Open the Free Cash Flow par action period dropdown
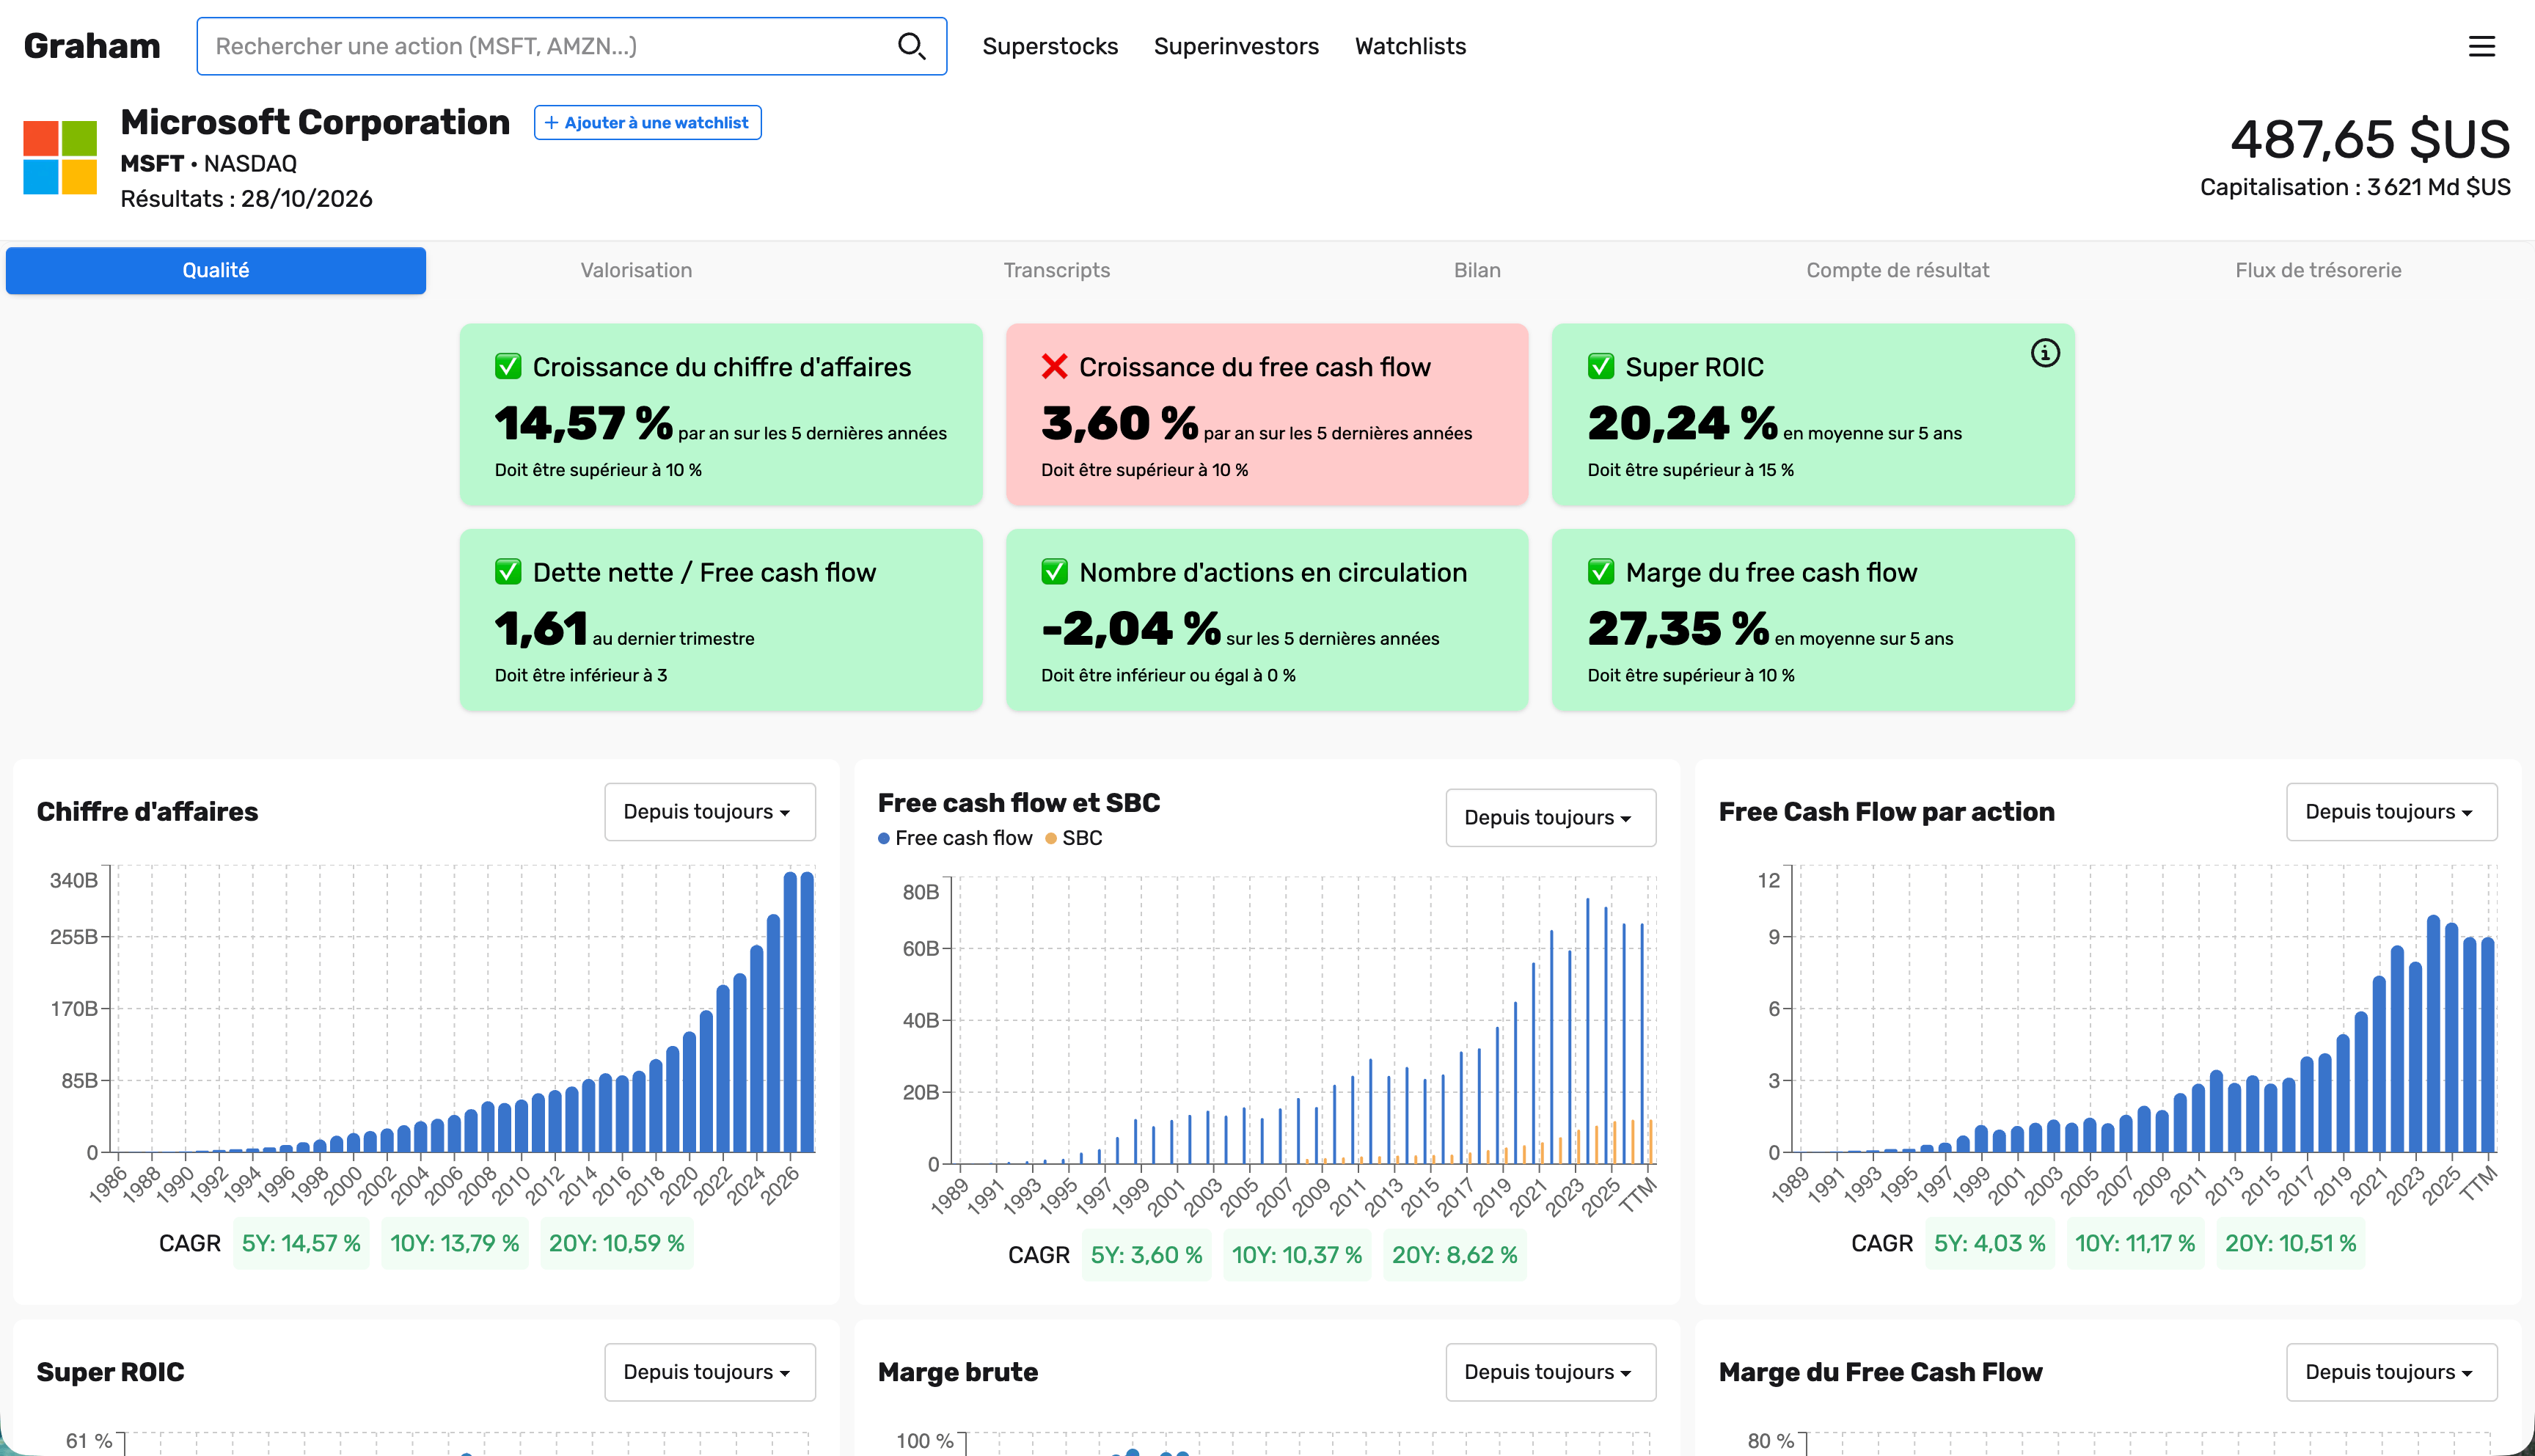 coord(2392,812)
